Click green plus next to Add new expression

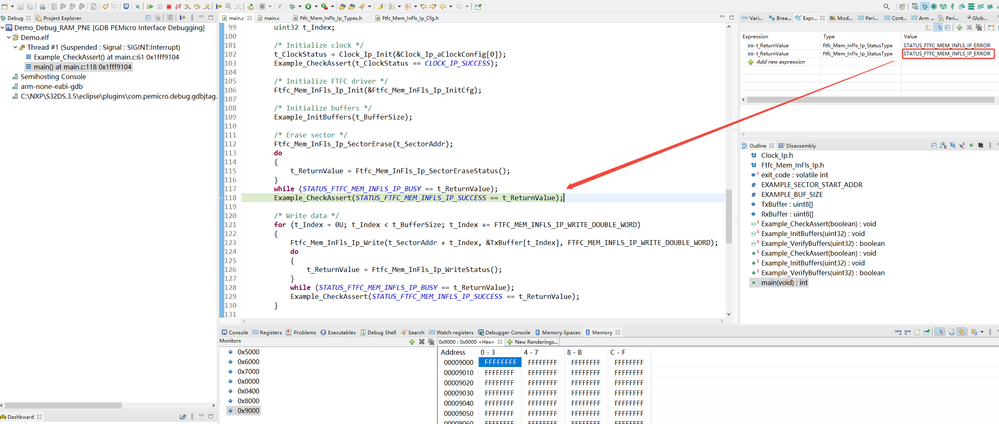click(x=751, y=62)
